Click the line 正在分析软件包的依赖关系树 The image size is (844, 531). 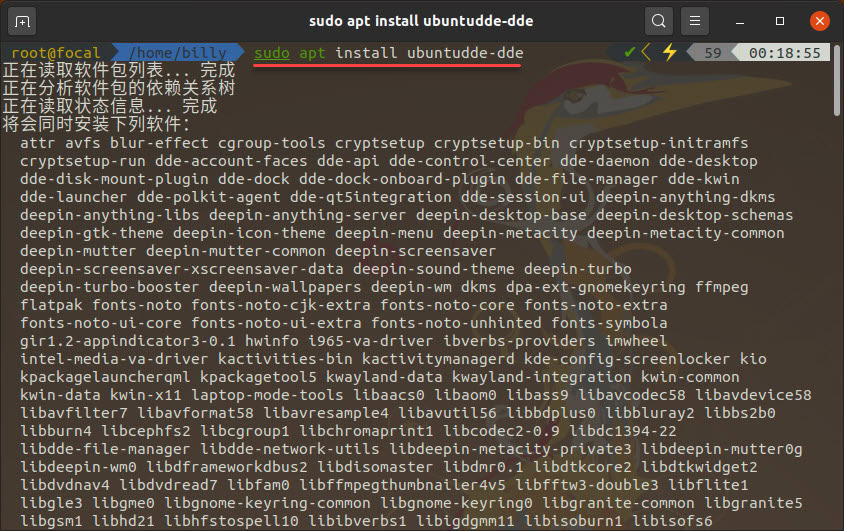pos(119,88)
